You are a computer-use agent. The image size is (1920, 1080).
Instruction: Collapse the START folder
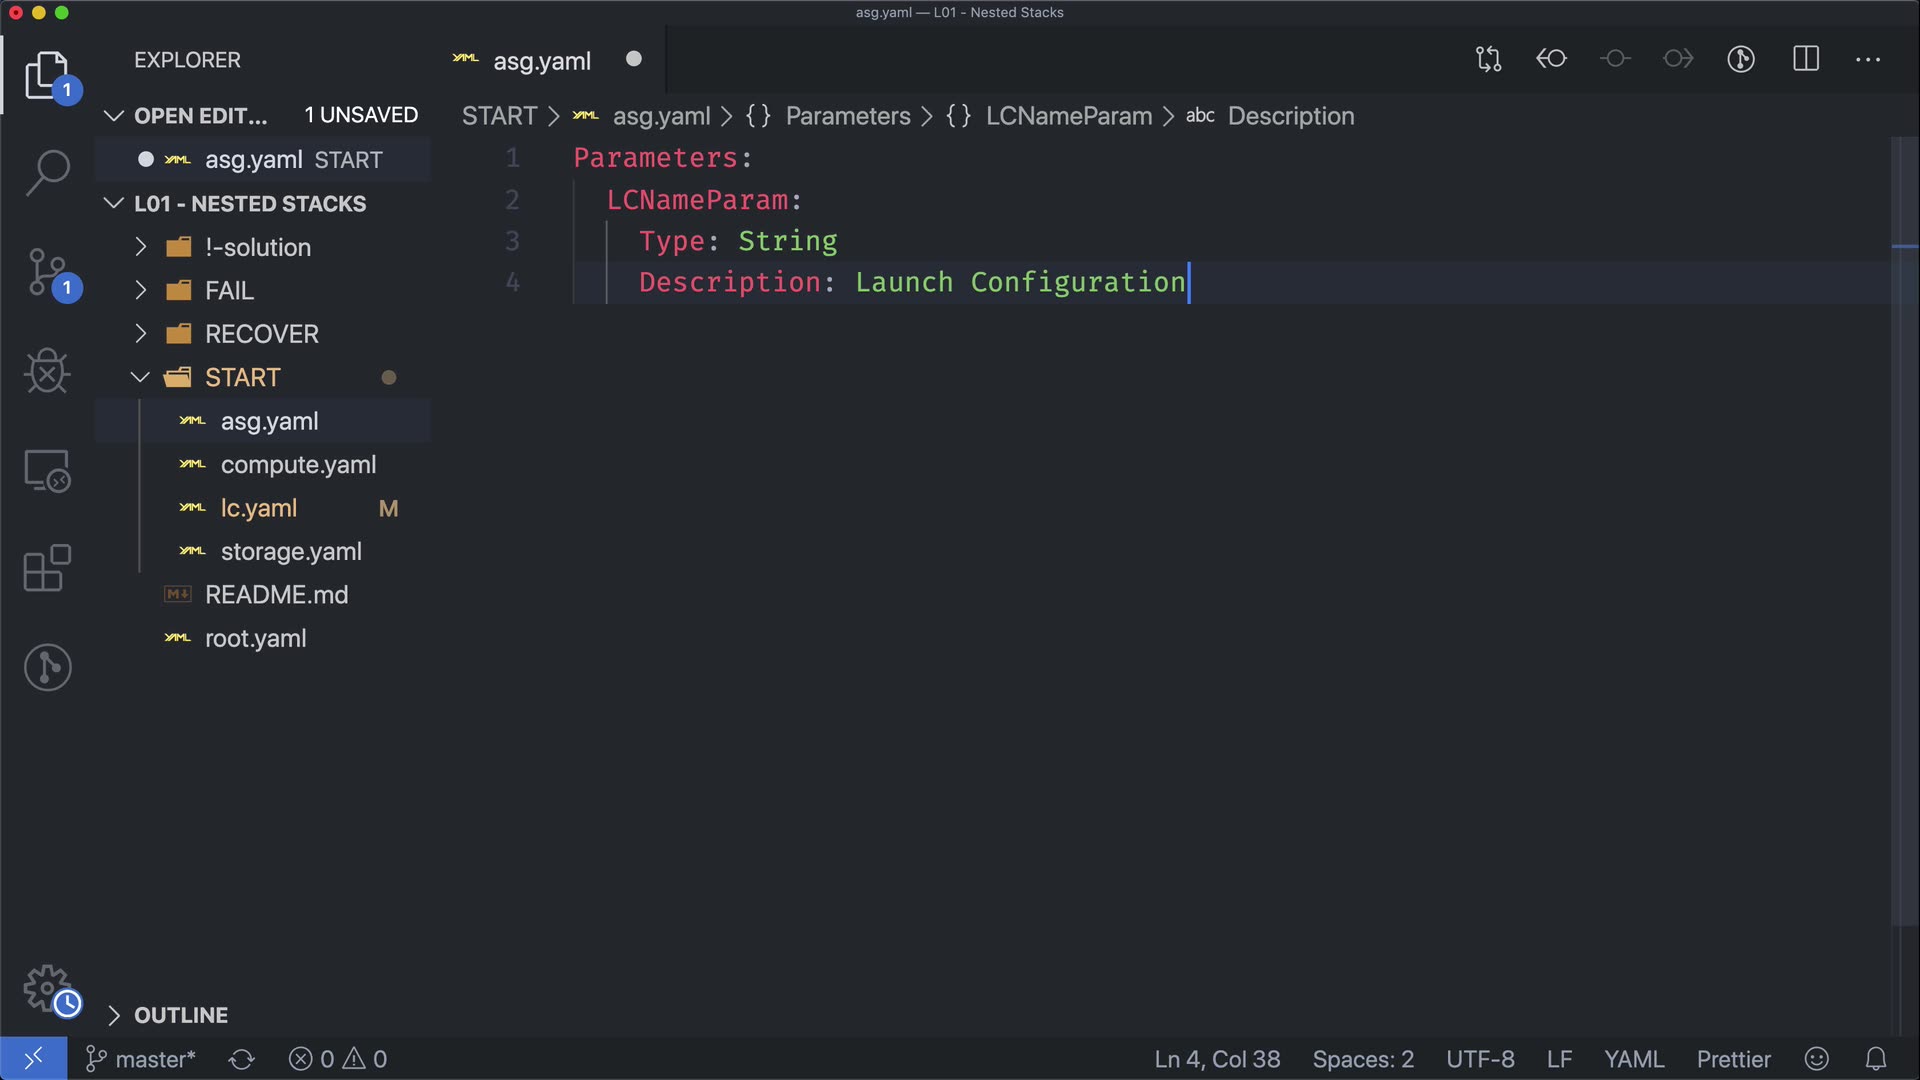coord(242,377)
